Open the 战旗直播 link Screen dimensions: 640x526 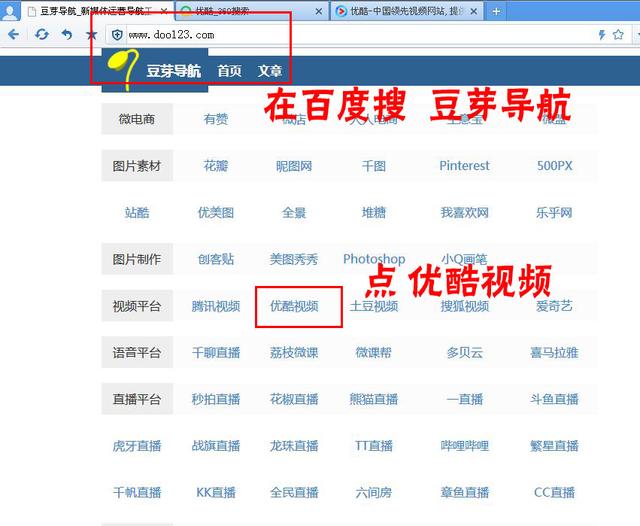(216, 446)
